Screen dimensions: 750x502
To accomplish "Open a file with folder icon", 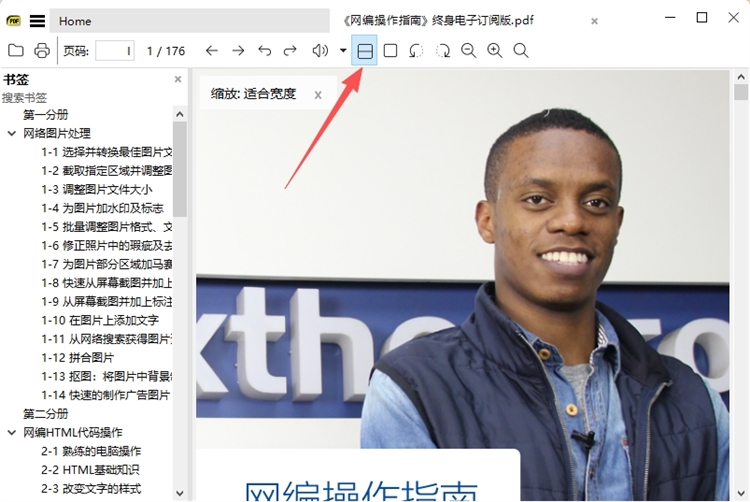I will [16, 50].
